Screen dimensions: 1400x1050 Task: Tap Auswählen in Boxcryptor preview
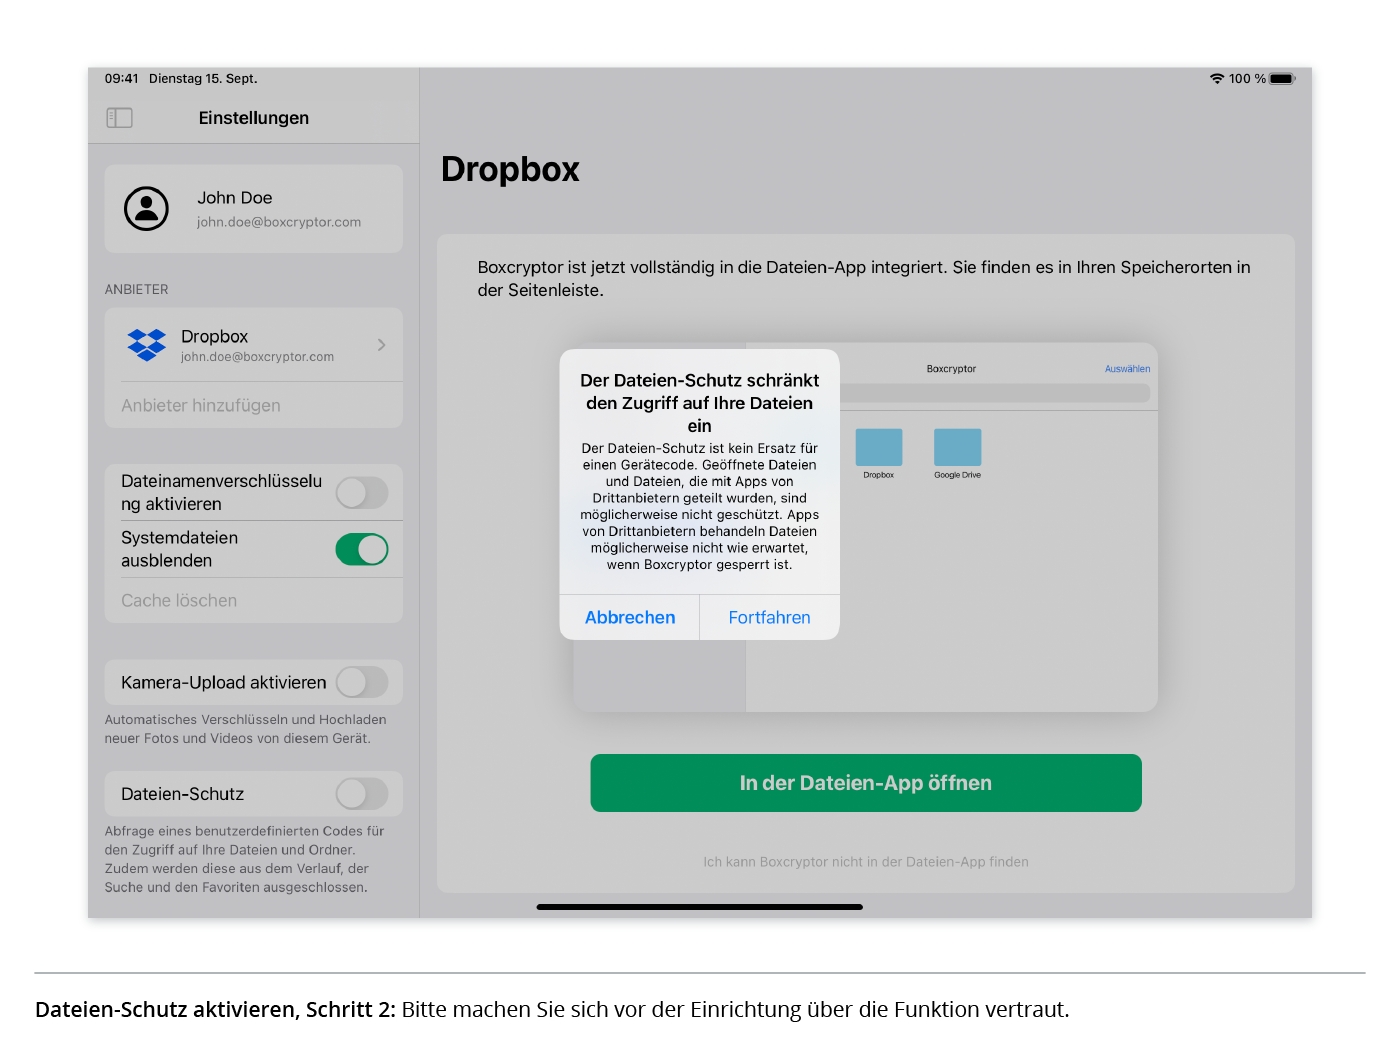tap(1127, 369)
